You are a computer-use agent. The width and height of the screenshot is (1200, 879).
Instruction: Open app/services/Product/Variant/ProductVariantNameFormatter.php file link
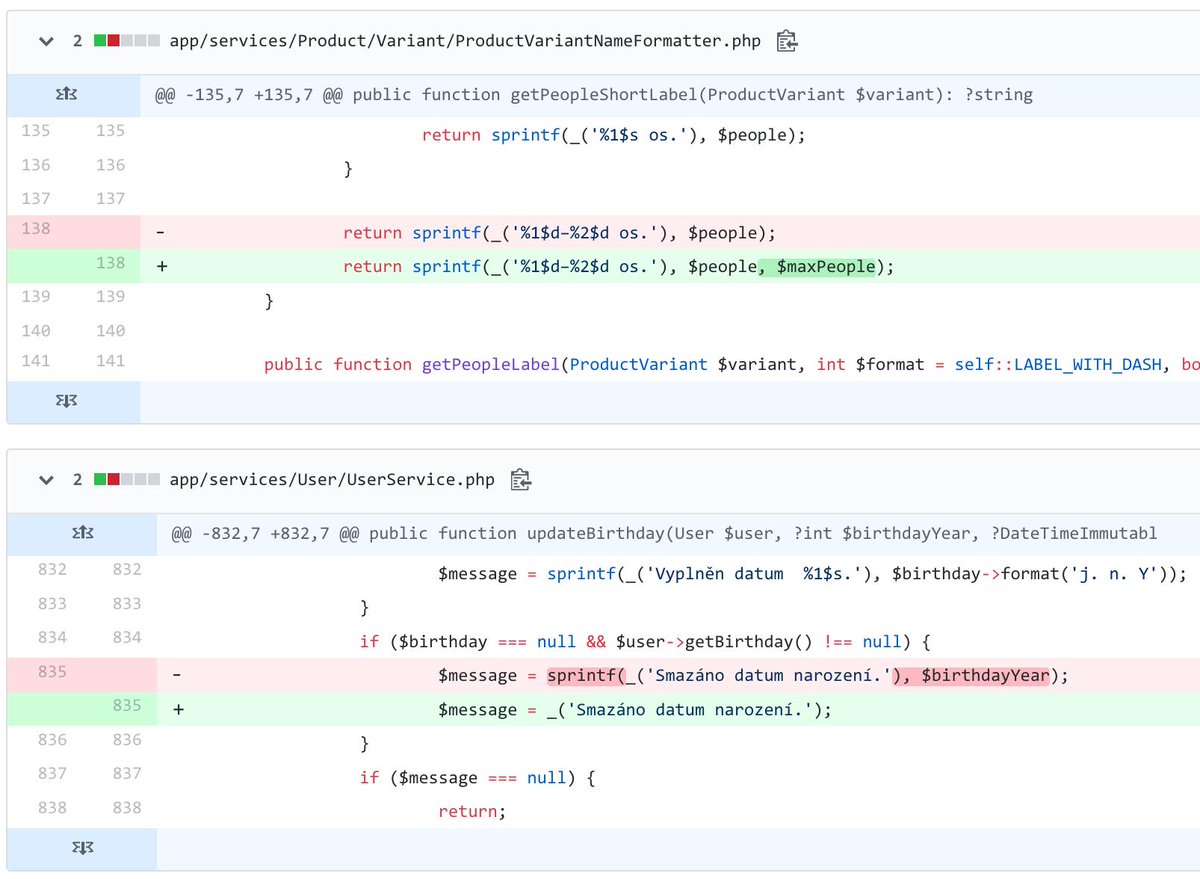coord(465,41)
